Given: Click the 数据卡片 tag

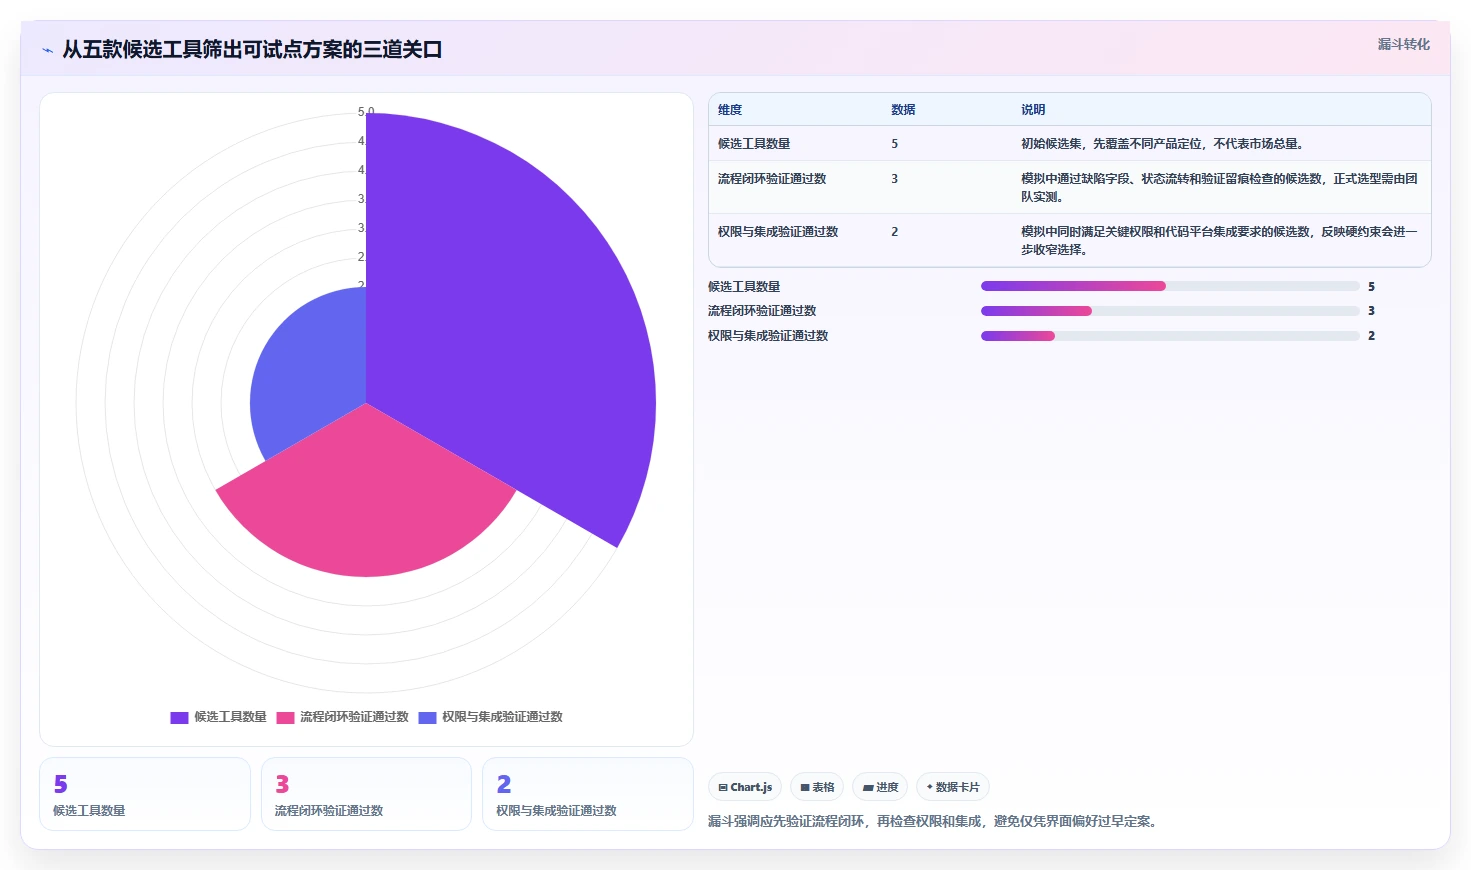Looking at the screenshot, I should tap(953, 787).
